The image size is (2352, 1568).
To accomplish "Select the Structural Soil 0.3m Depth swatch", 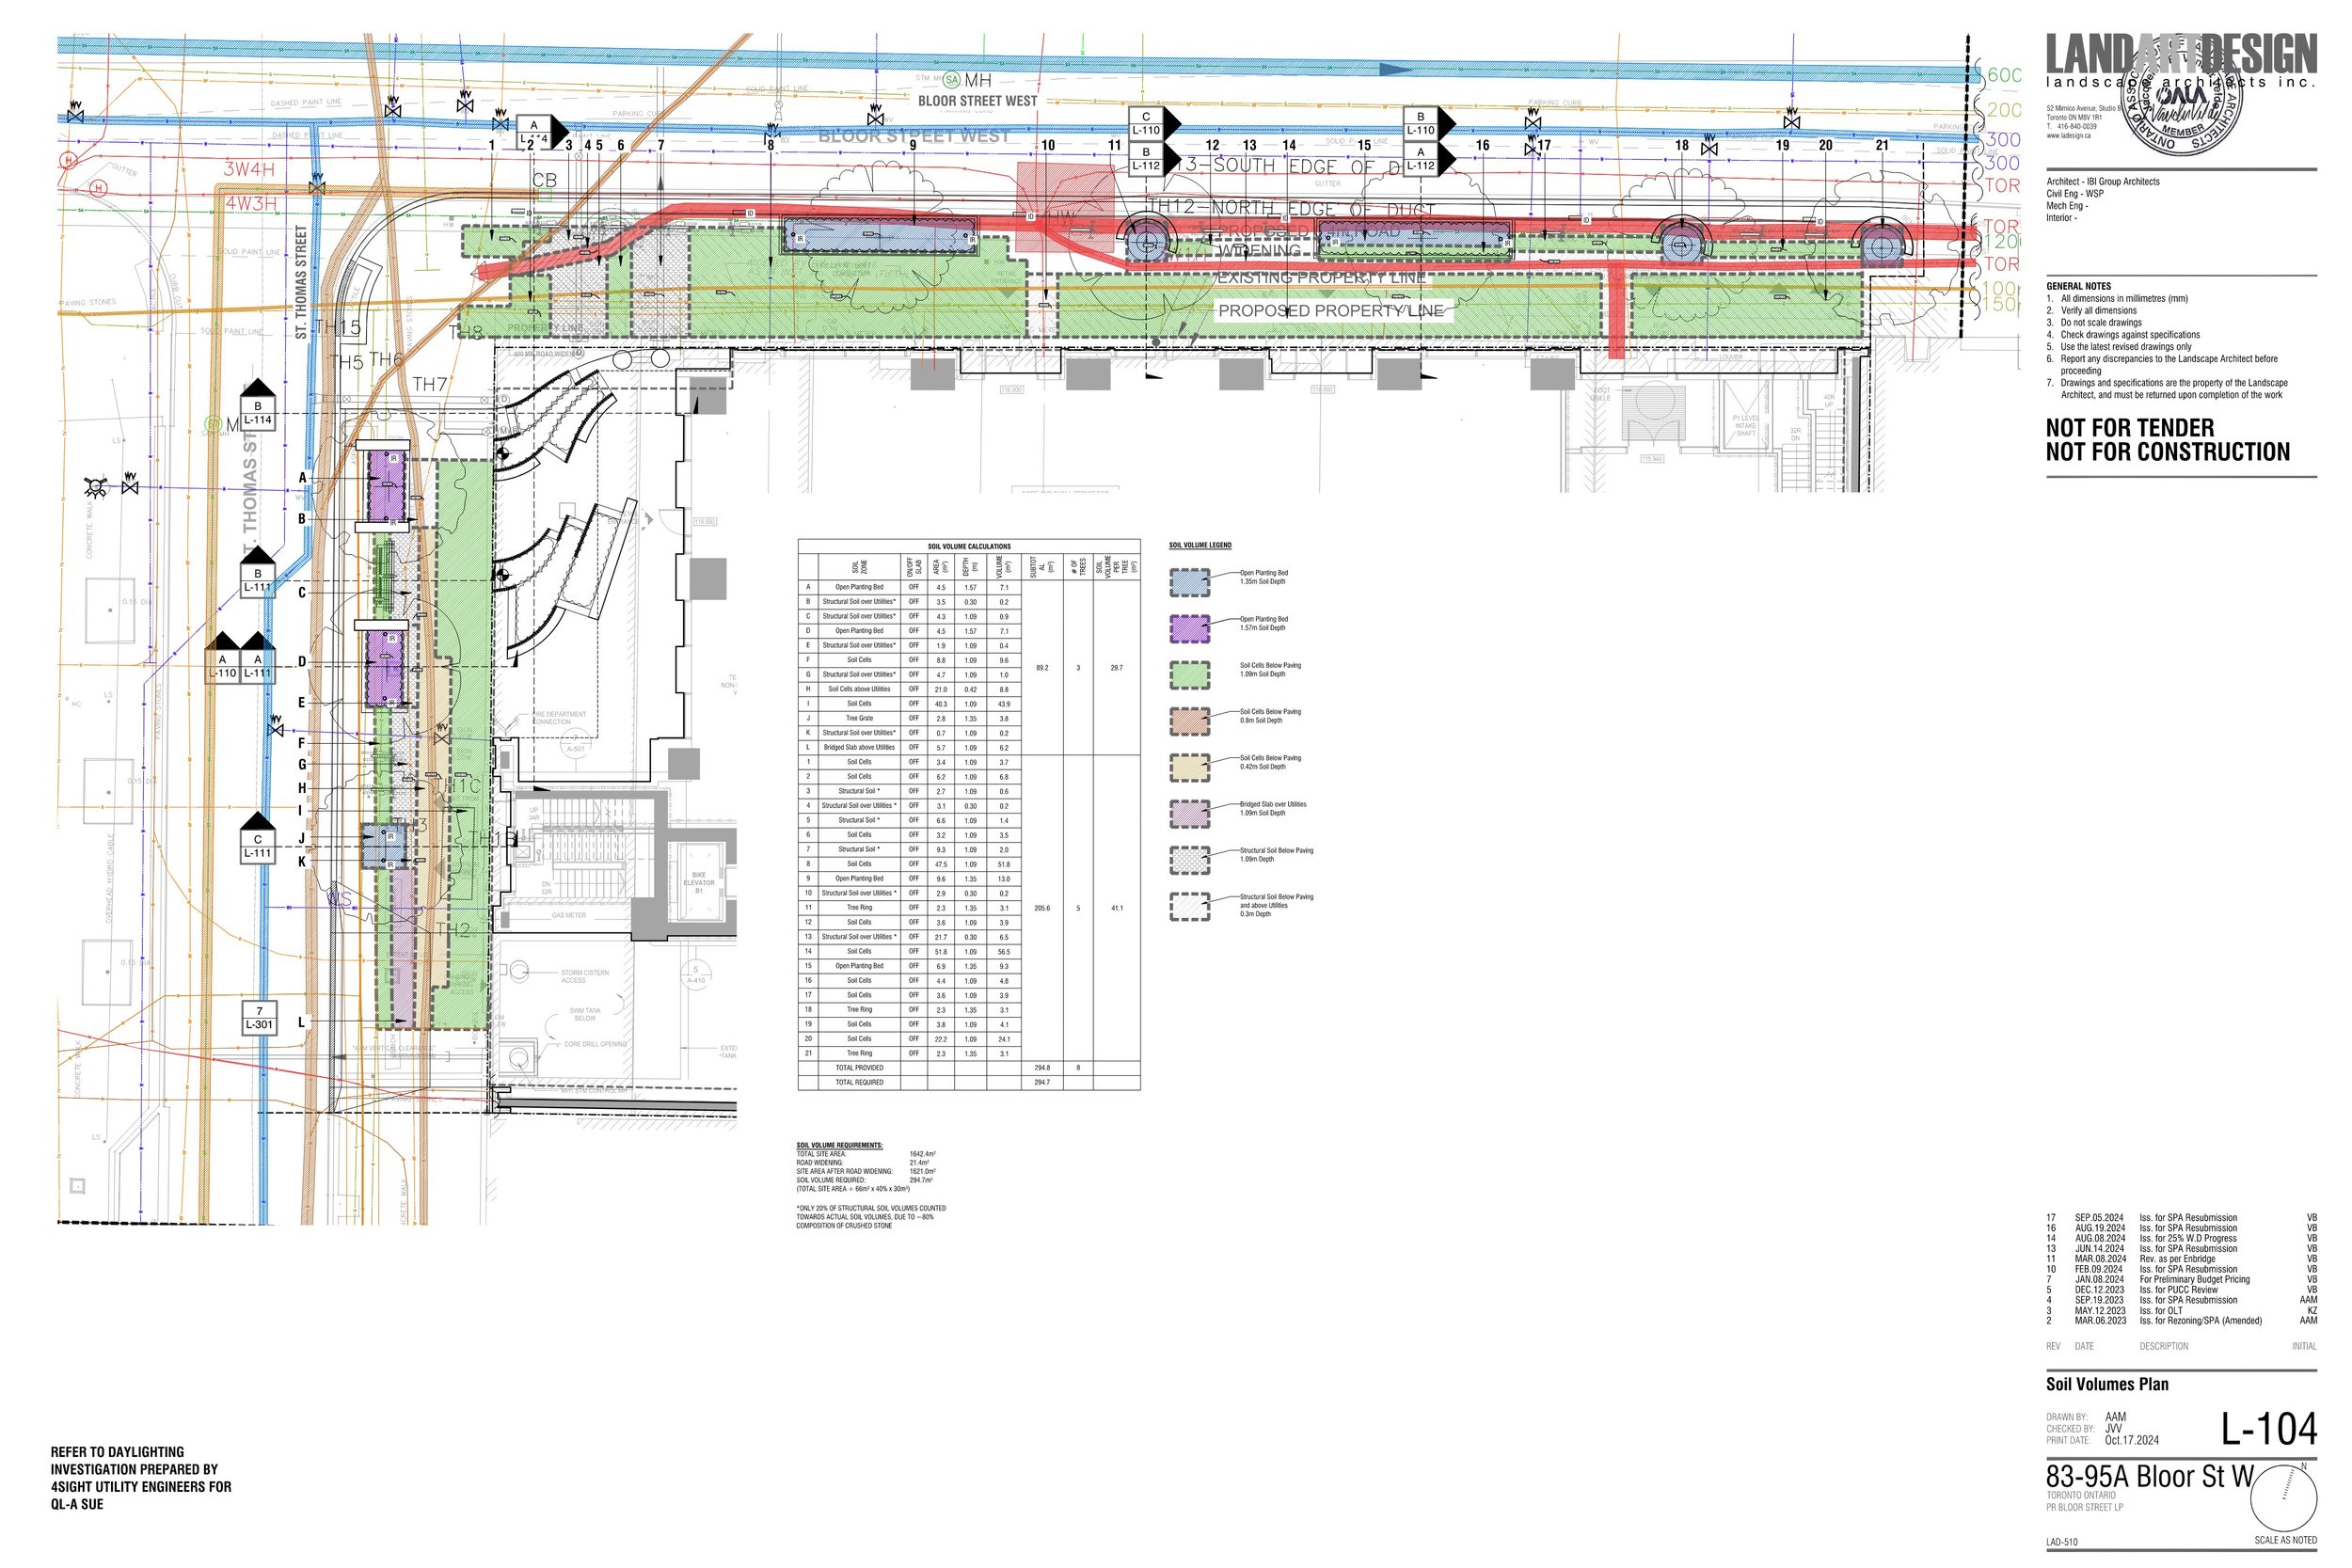I will [x=1190, y=906].
